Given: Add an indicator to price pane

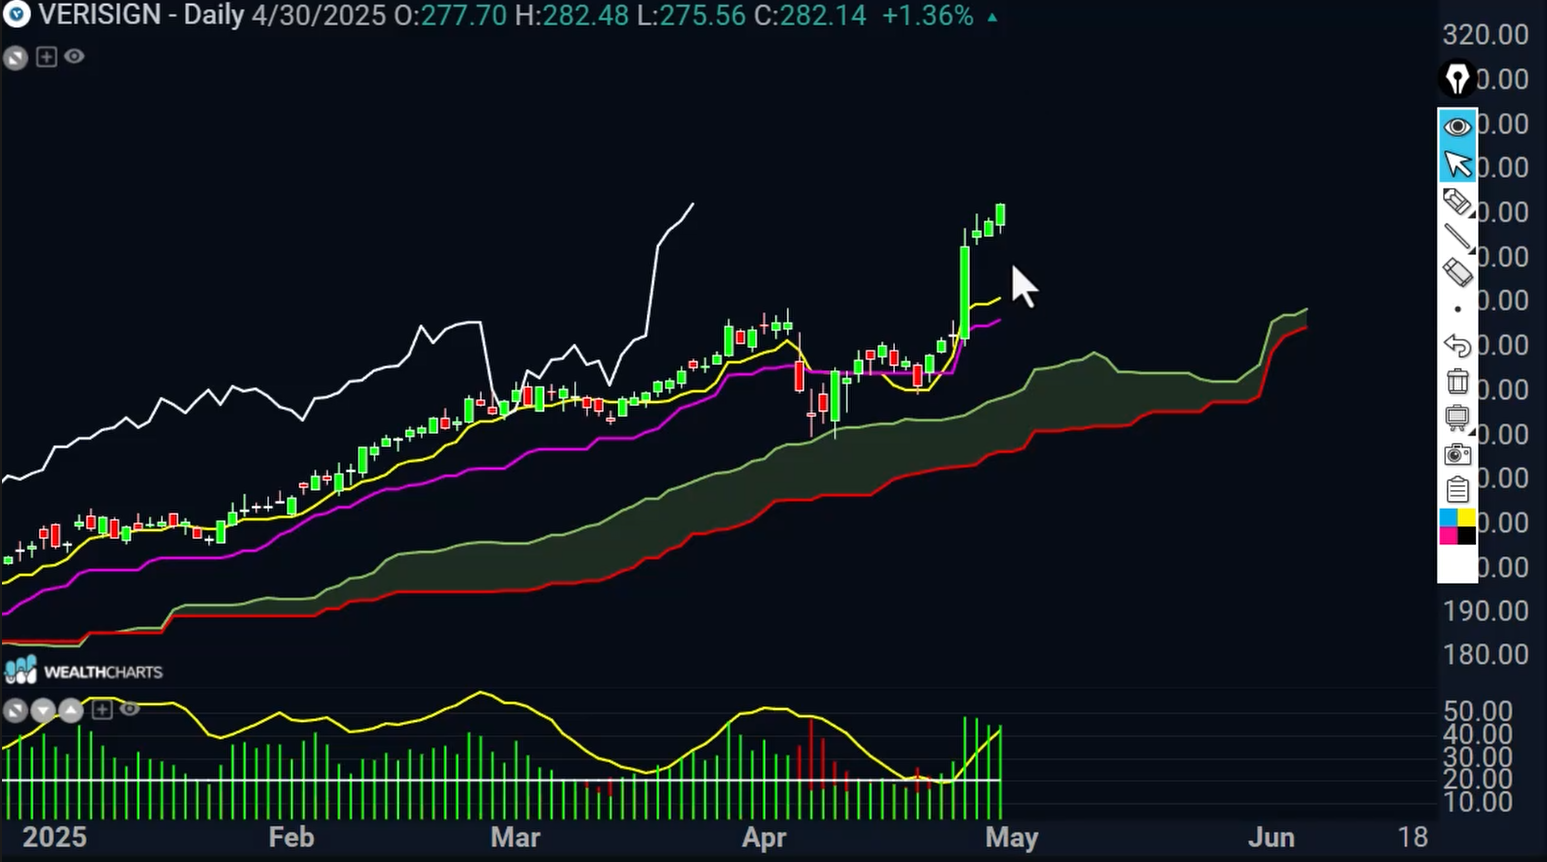Looking at the screenshot, I should tap(46, 57).
